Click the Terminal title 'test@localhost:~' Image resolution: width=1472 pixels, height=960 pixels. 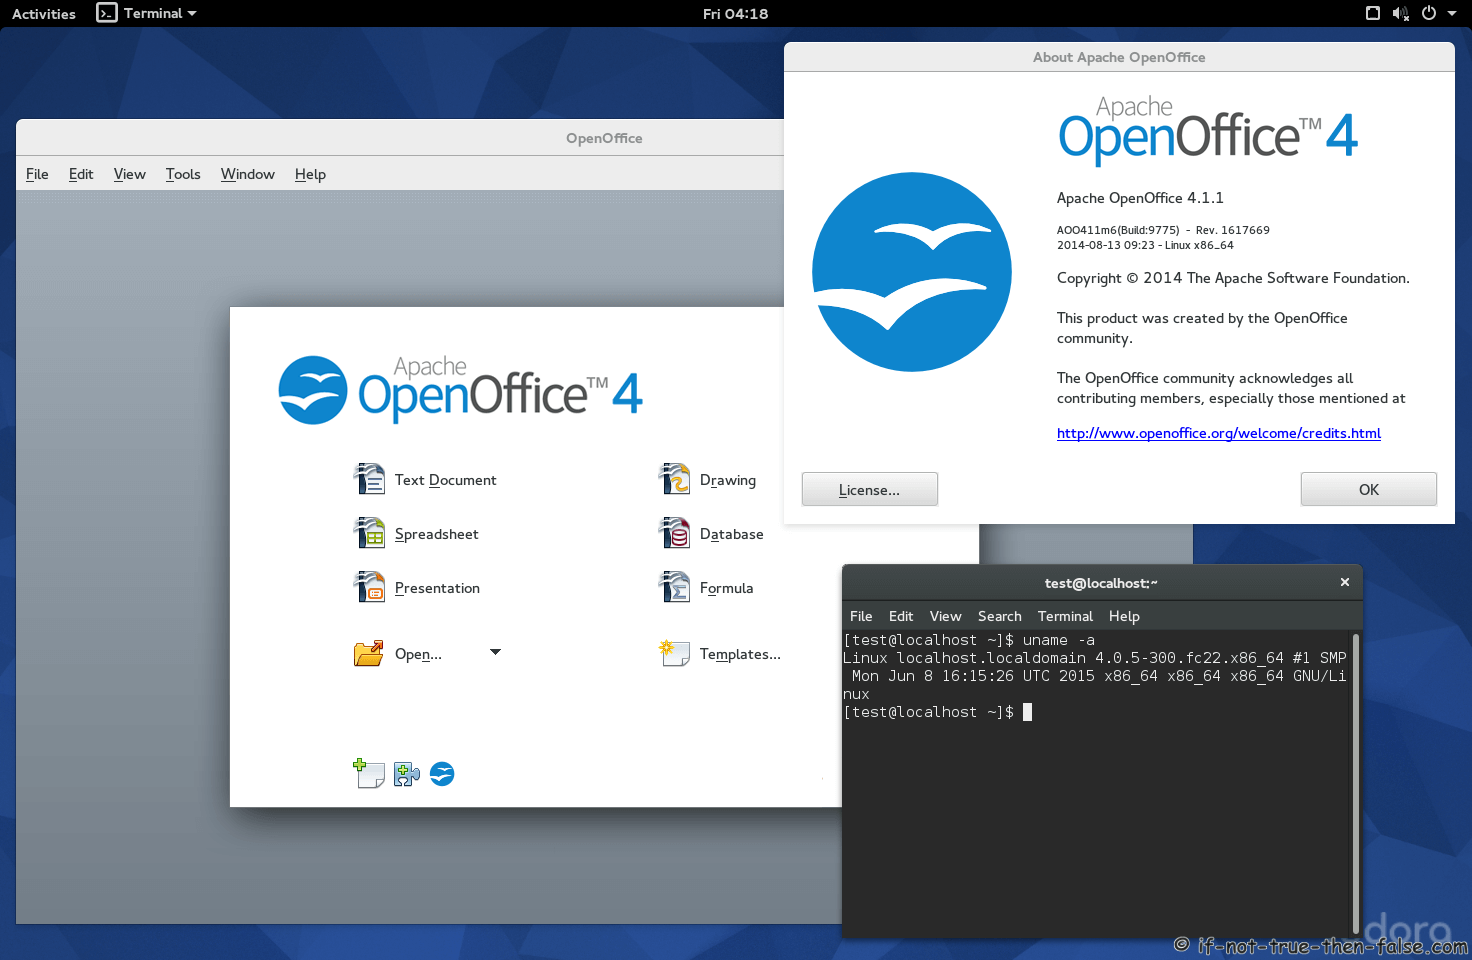pos(1101,583)
